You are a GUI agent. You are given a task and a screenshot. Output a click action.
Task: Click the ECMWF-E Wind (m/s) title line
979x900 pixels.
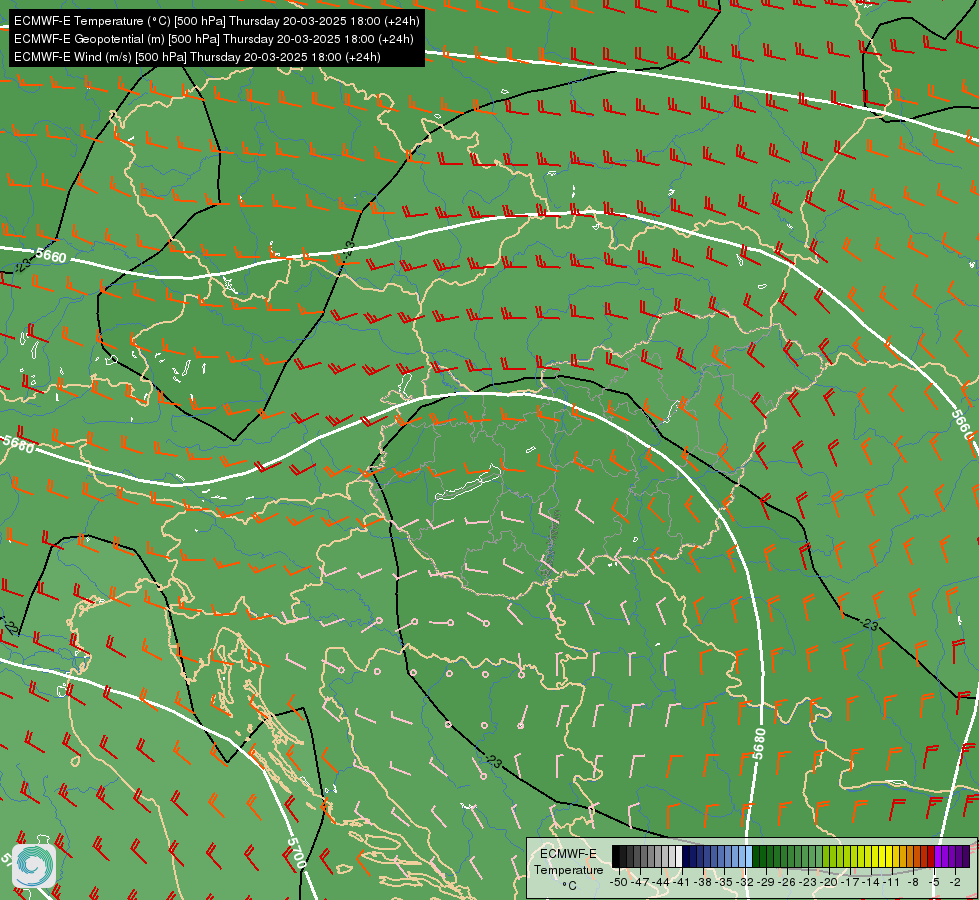pos(197,57)
